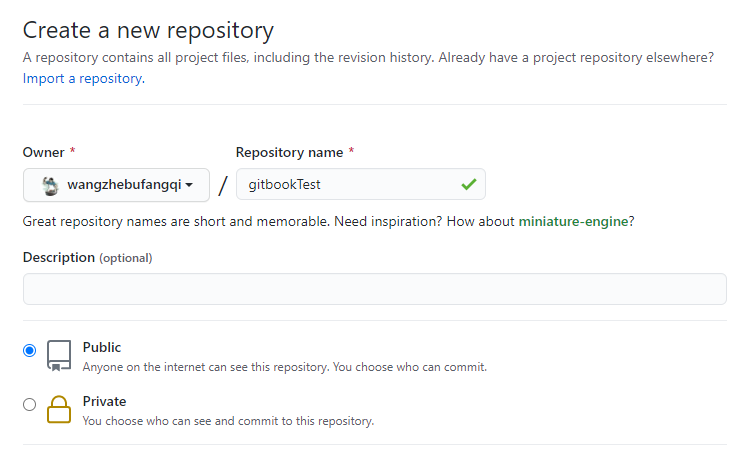The width and height of the screenshot is (743, 453).
Task: Focus the Repository name field gitbookTest
Action: click(x=361, y=184)
